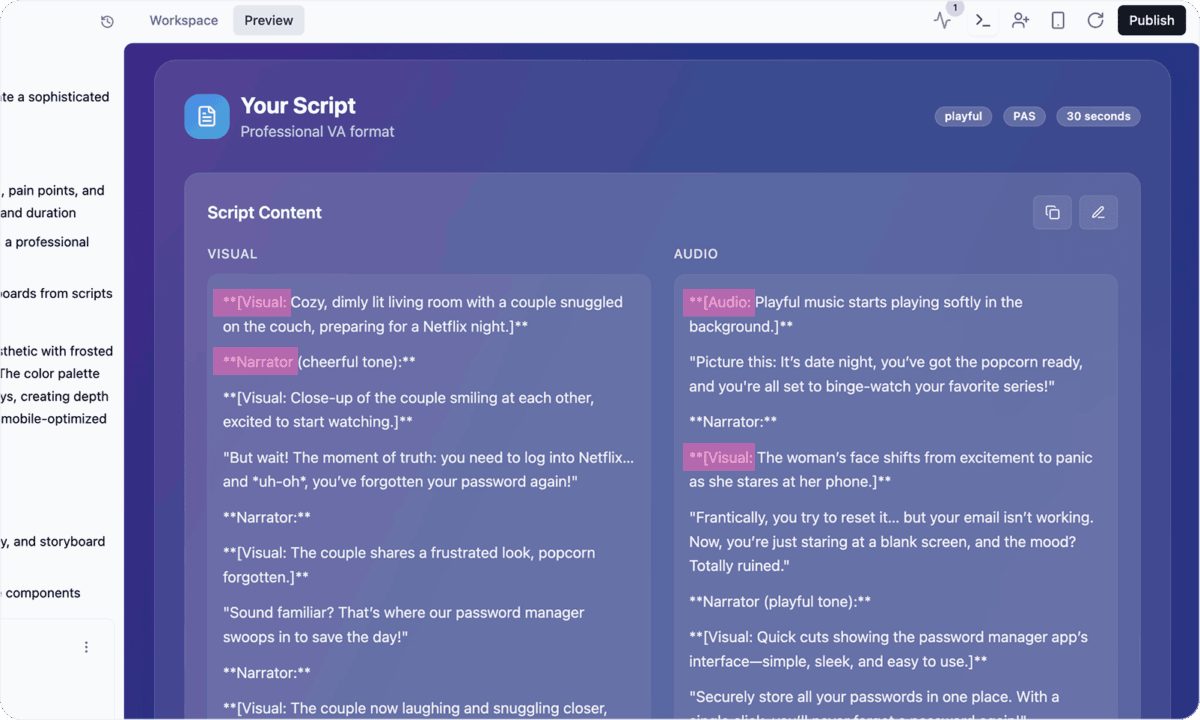Click highlighted **[Visual: before The woman's face
Viewport: 1200px width, 720px height.
(719, 457)
